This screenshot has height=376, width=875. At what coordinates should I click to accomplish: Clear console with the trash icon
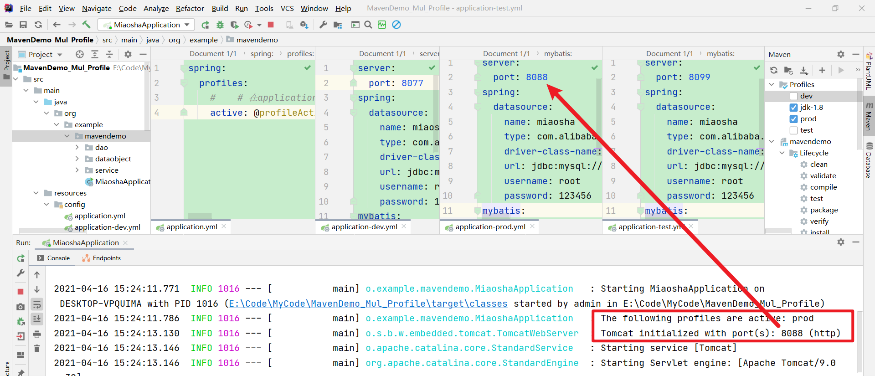(x=37, y=348)
